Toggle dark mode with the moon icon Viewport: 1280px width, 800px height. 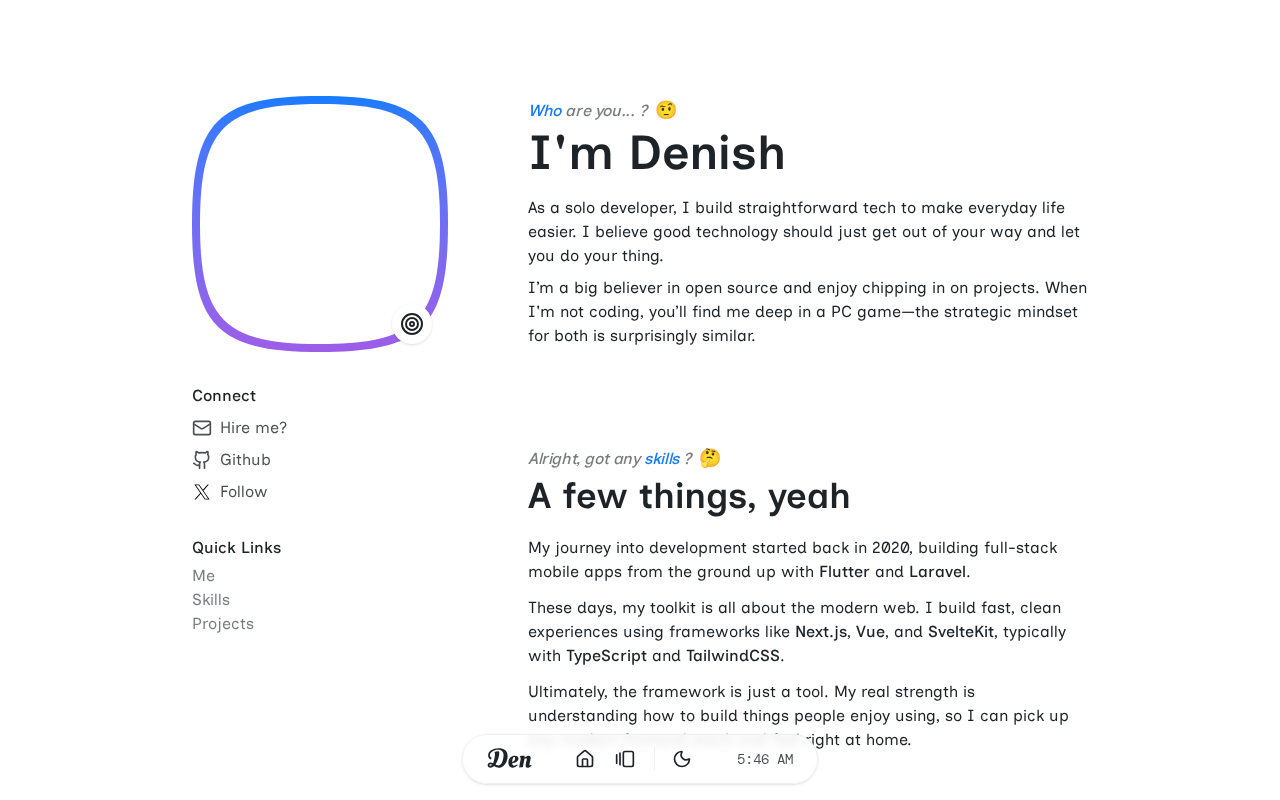coord(682,759)
